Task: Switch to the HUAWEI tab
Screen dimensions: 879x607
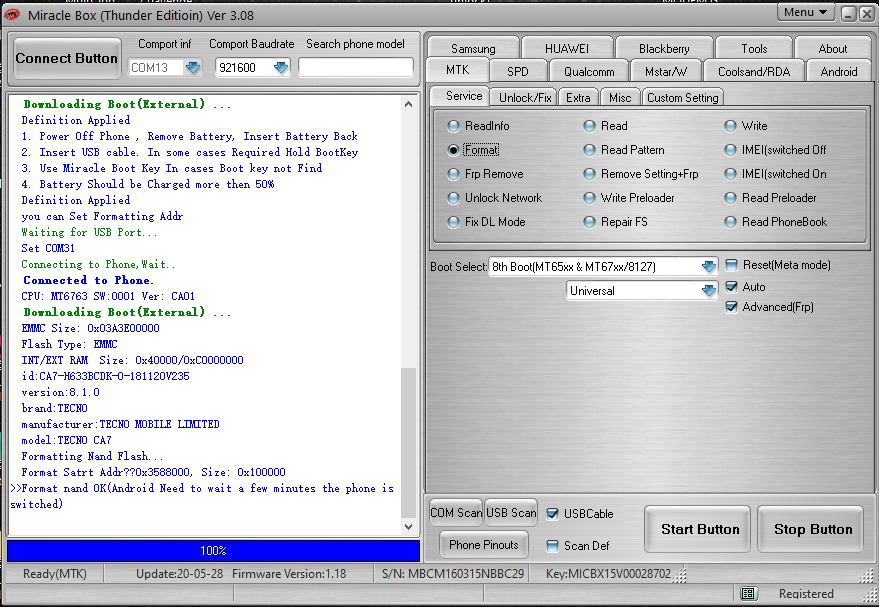Action: 567,49
